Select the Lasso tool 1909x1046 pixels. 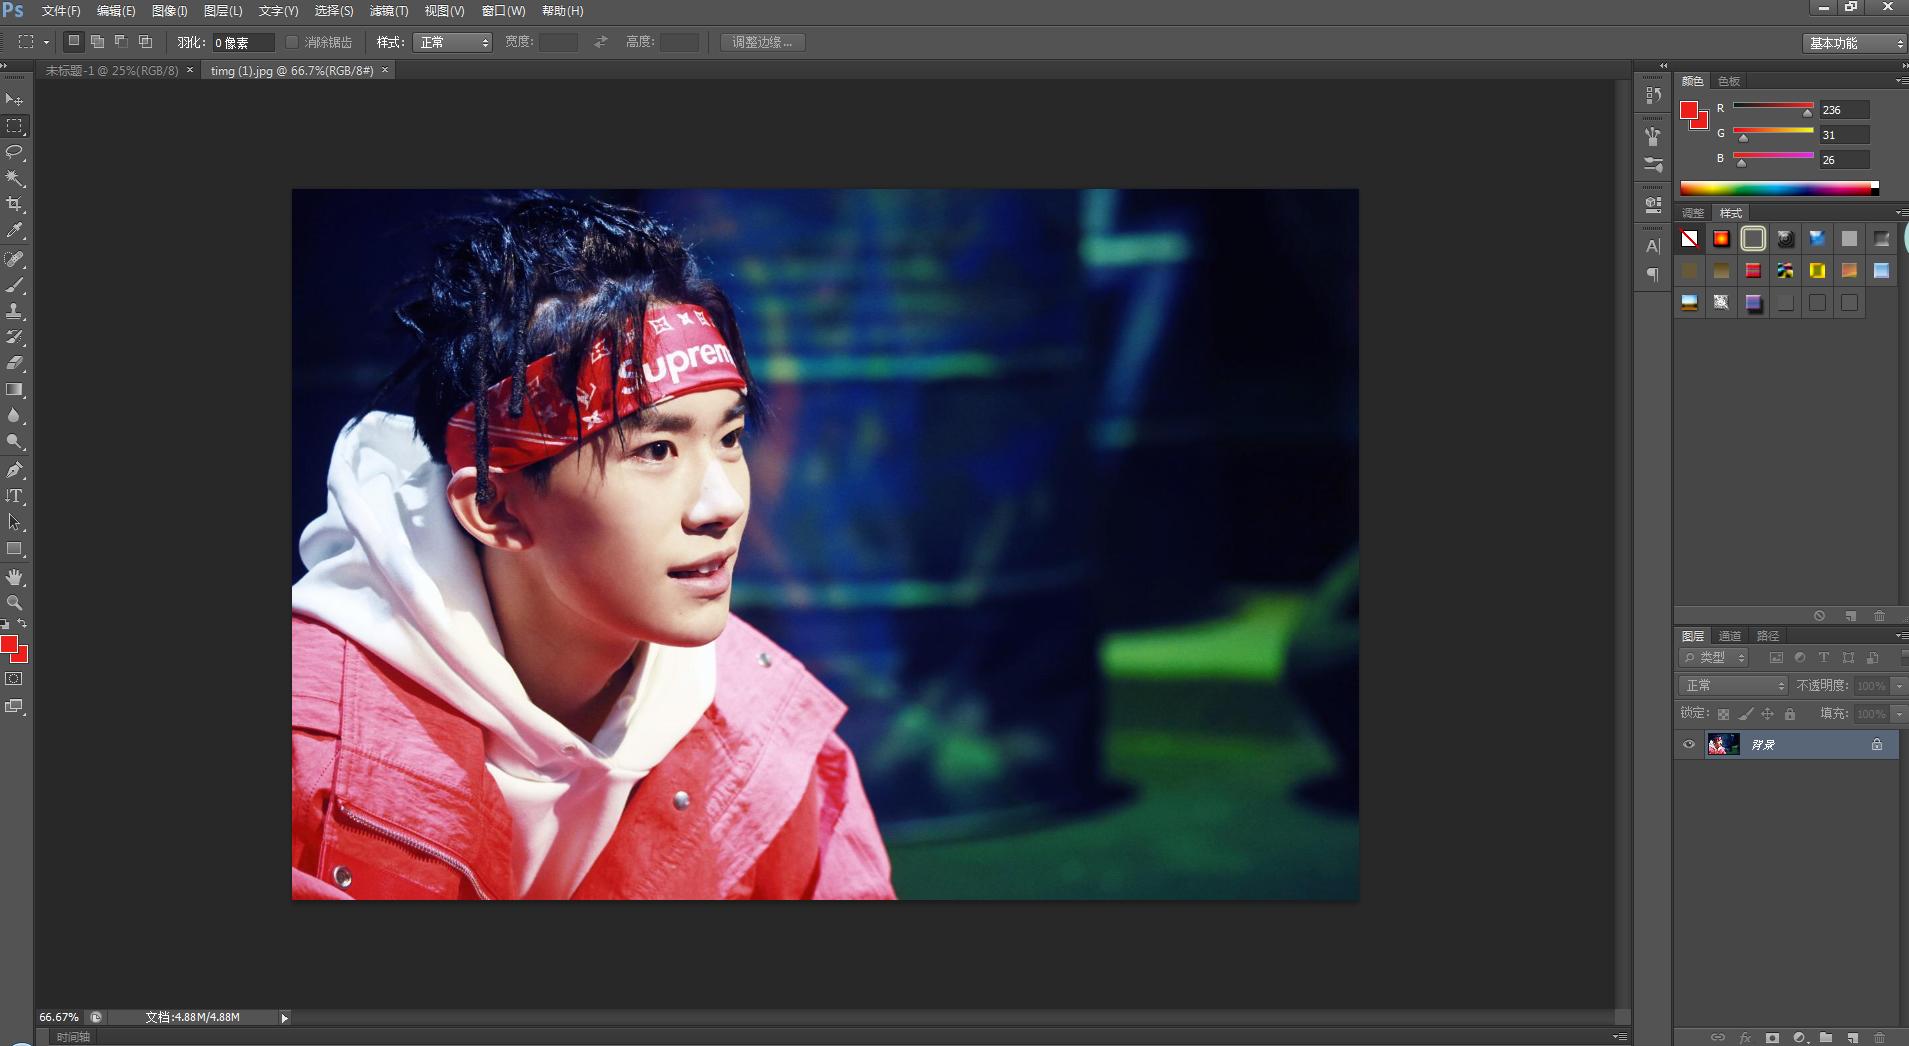pyautogui.click(x=14, y=152)
